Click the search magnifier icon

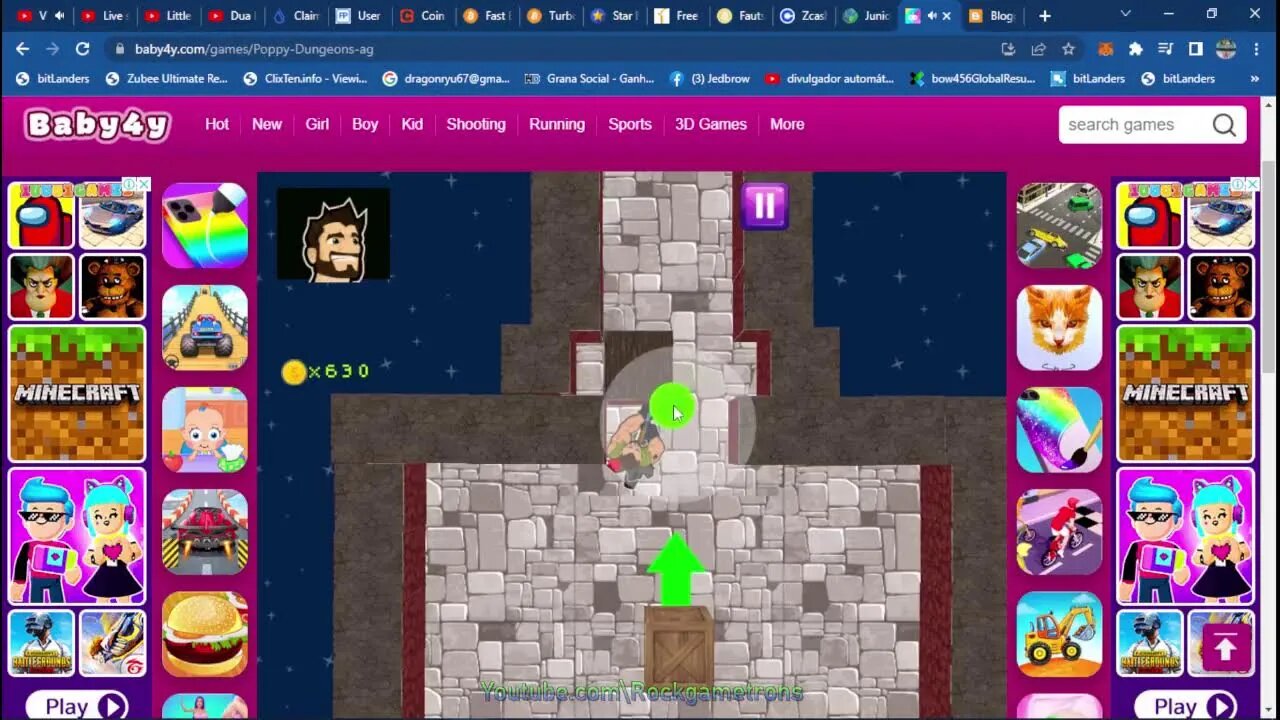pos(1224,124)
